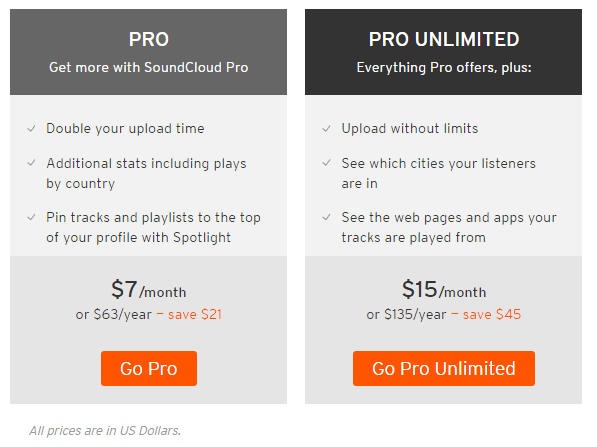Click checkmark next to See the web pages
597x447 pixels.
click(327, 217)
